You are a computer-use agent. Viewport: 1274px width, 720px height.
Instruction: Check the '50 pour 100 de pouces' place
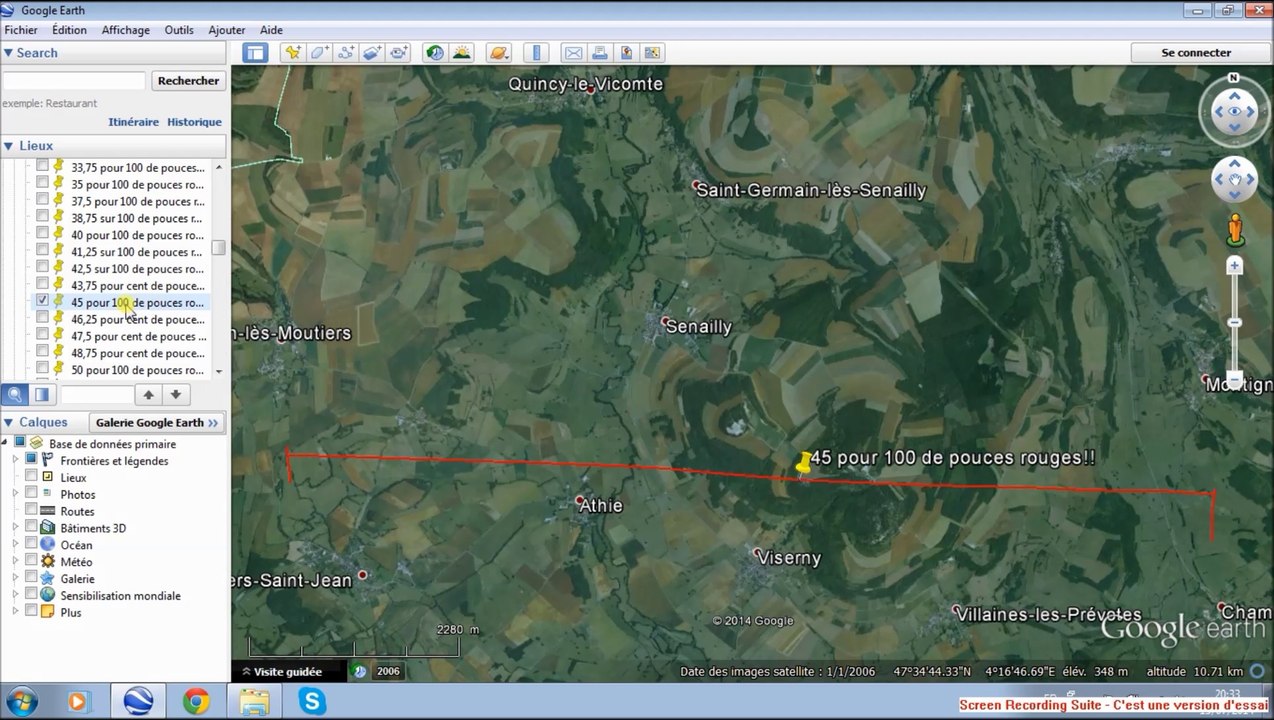42,368
